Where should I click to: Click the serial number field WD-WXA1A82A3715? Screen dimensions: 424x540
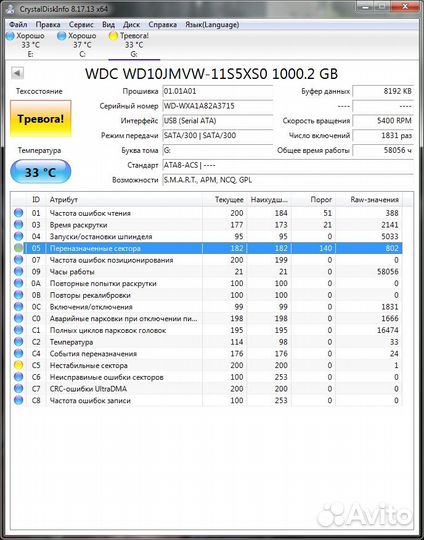click(x=217, y=106)
